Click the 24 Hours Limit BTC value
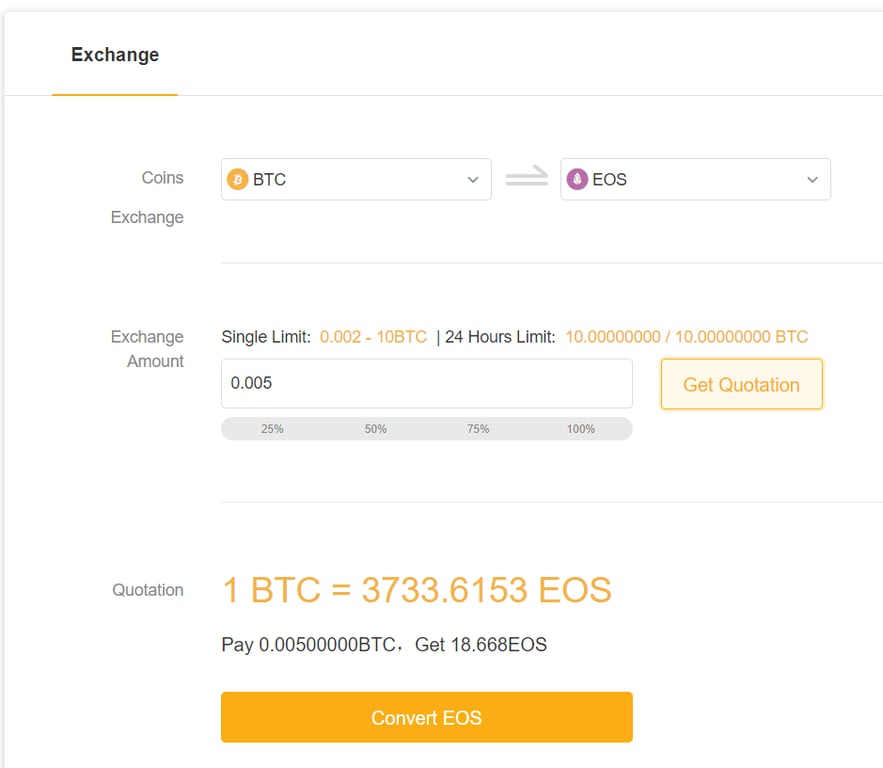 686,337
